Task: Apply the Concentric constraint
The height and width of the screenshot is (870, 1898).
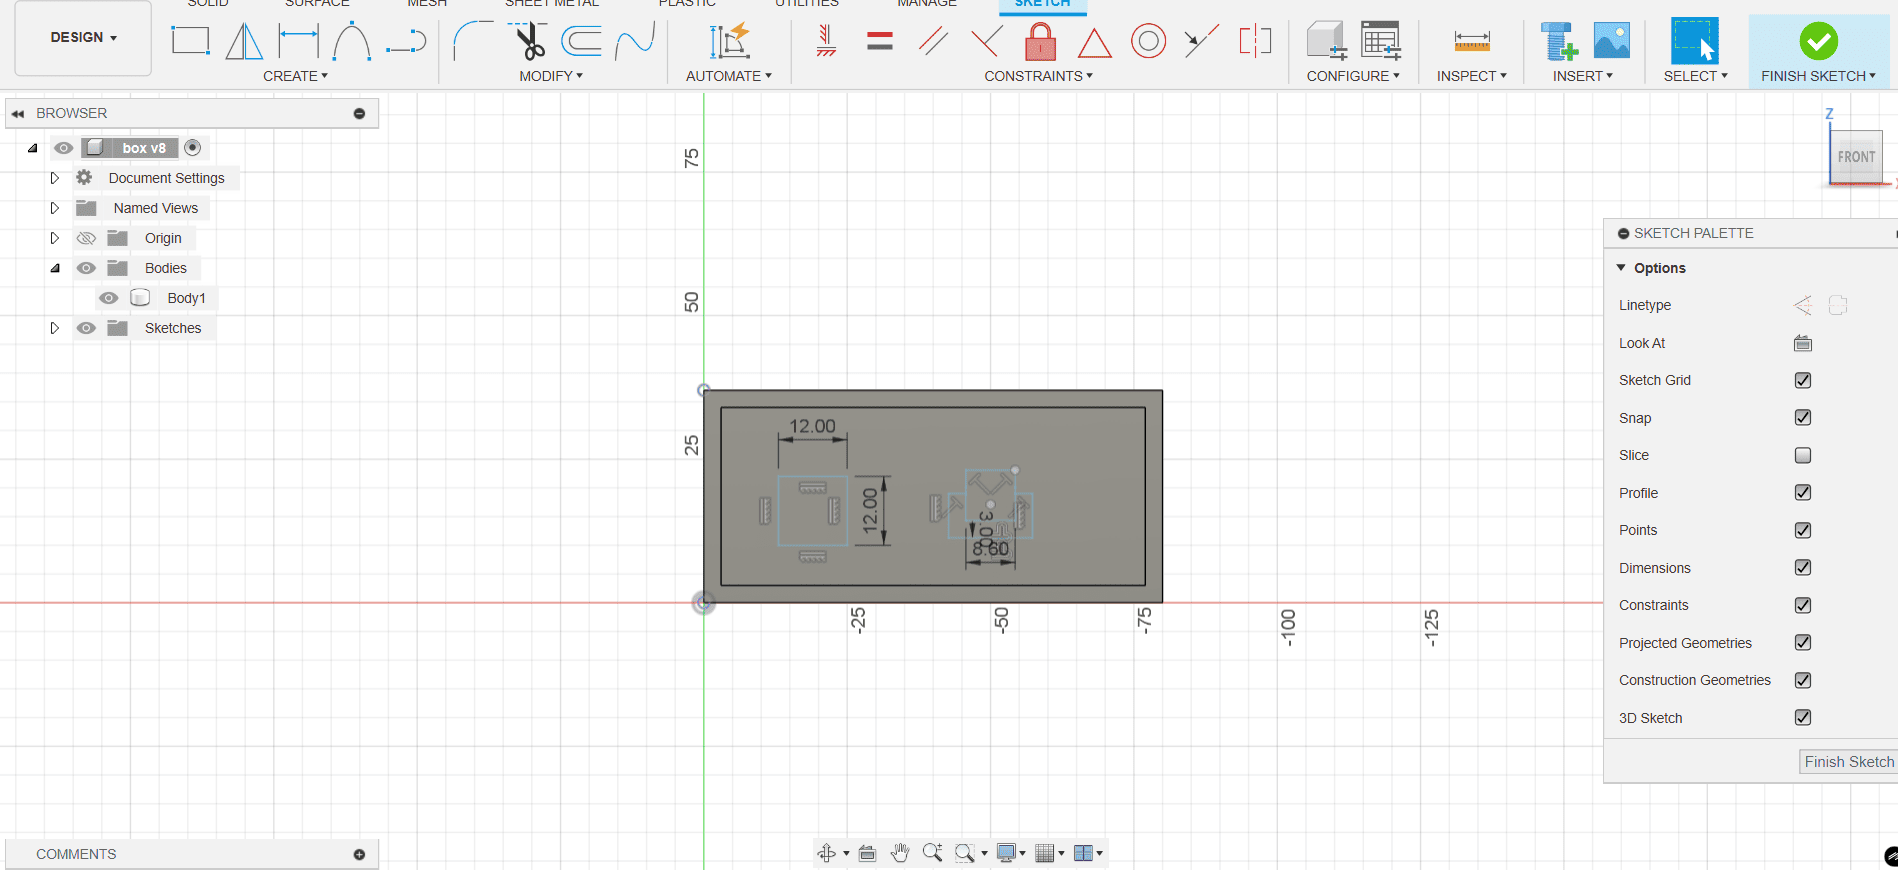Action: click(1148, 41)
